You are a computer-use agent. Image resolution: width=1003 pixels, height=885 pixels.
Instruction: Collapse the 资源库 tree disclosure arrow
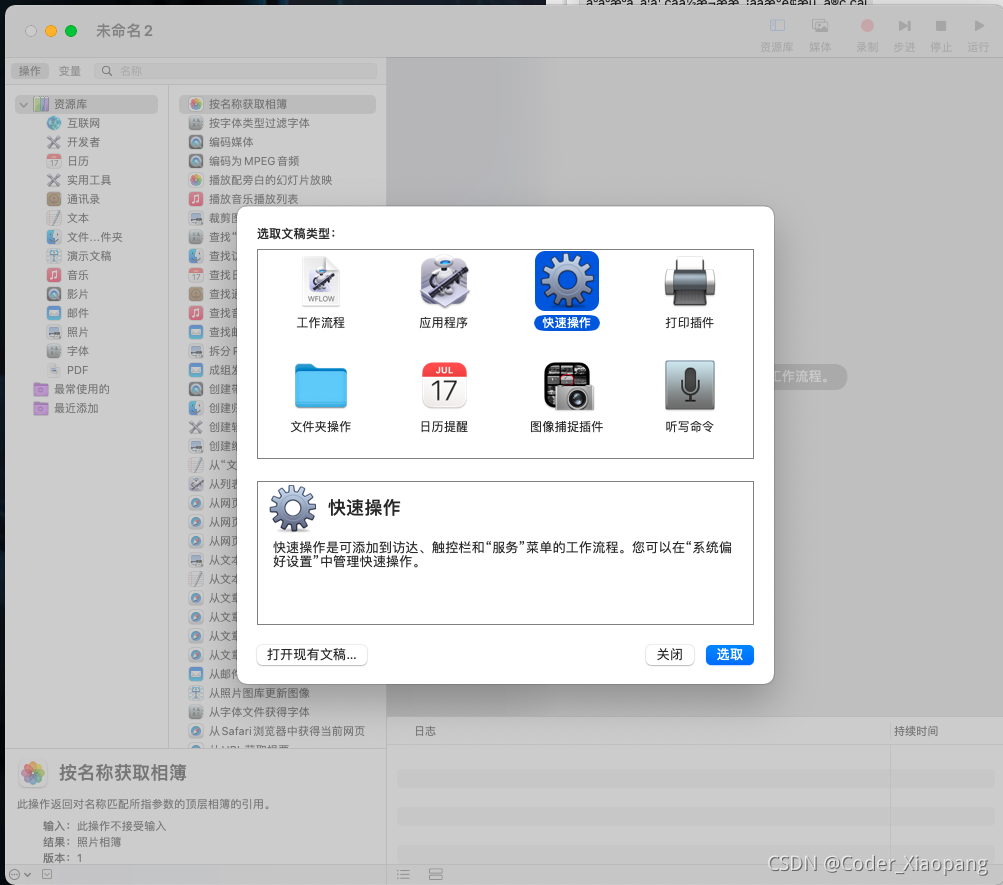pos(24,104)
